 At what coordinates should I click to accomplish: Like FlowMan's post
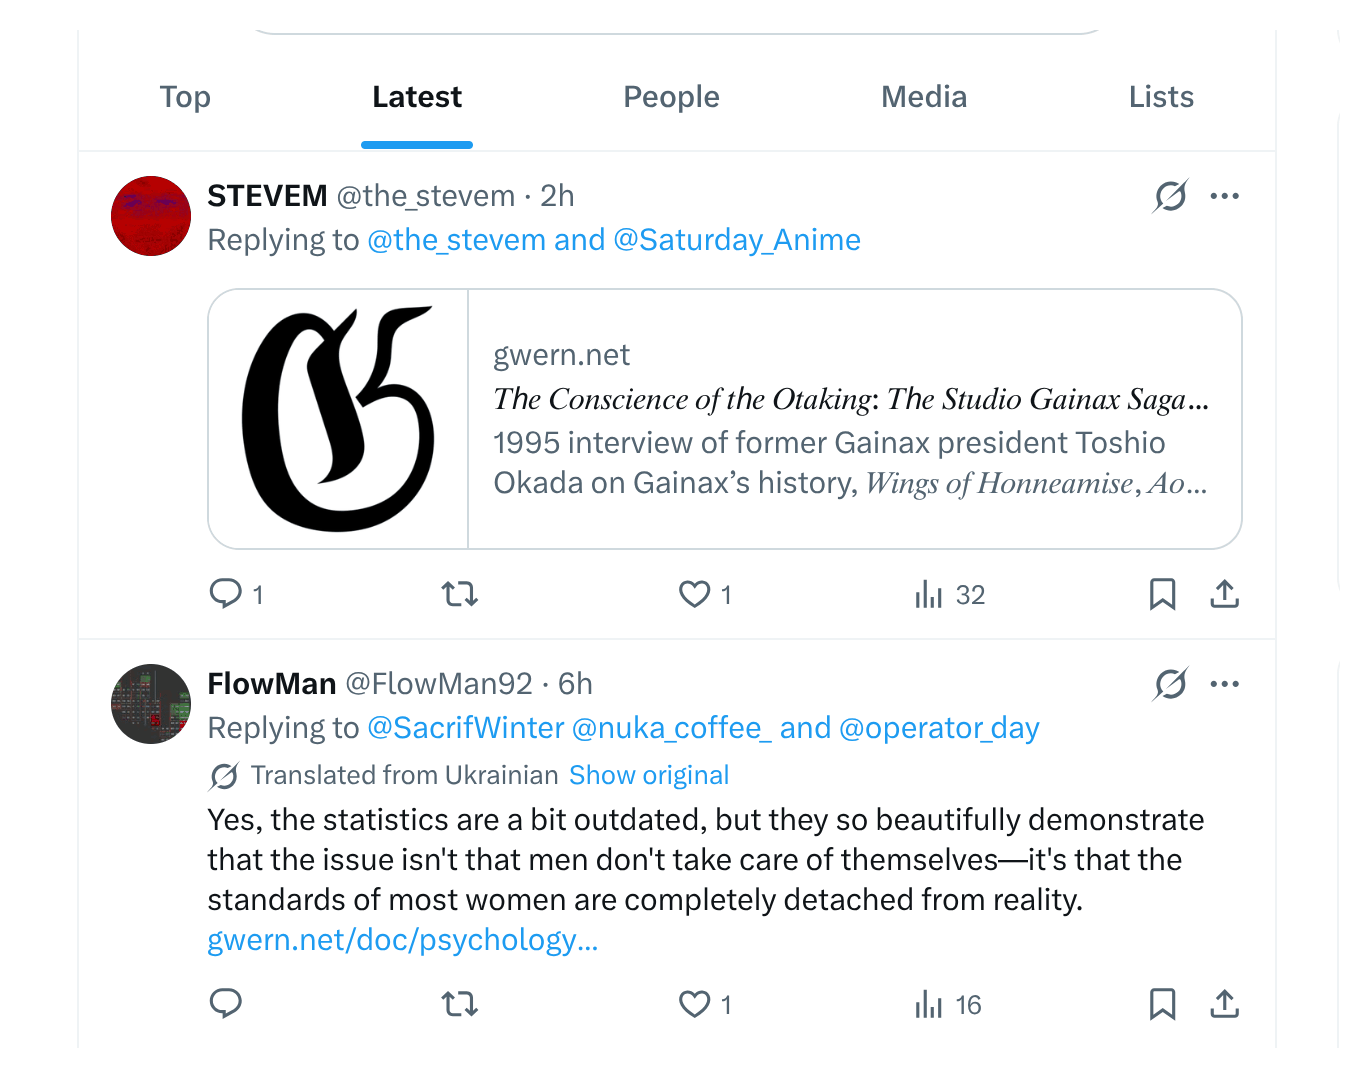695,1003
